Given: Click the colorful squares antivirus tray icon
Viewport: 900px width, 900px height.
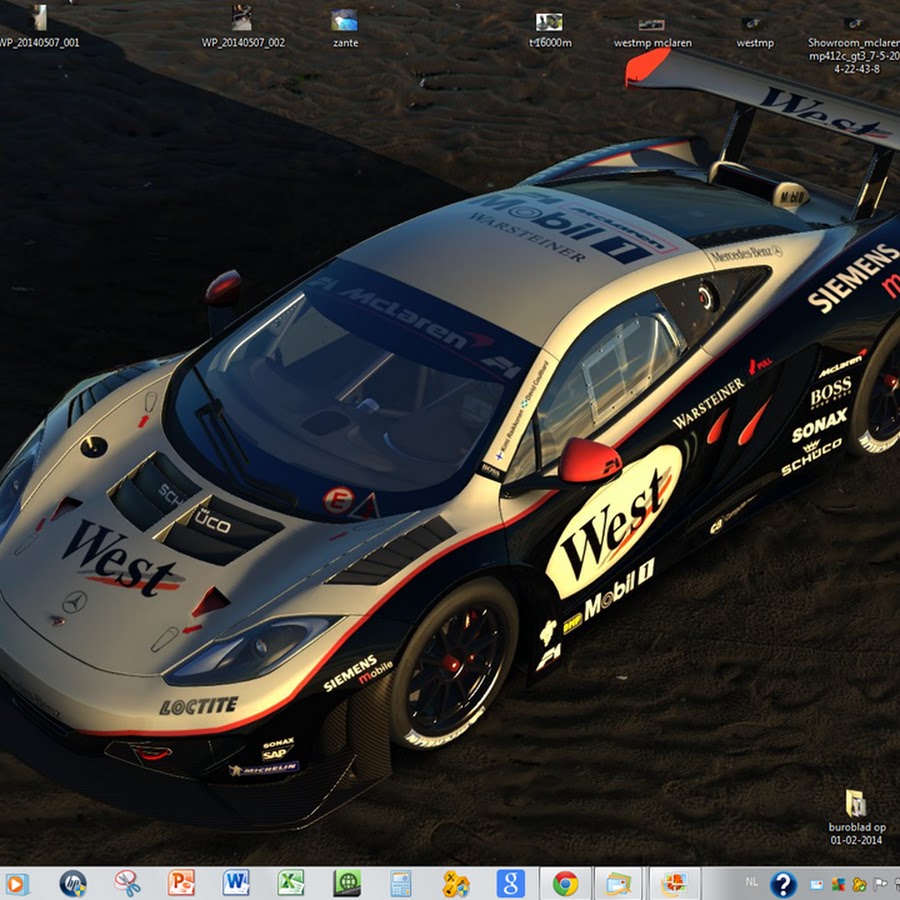Looking at the screenshot, I should 839,885.
